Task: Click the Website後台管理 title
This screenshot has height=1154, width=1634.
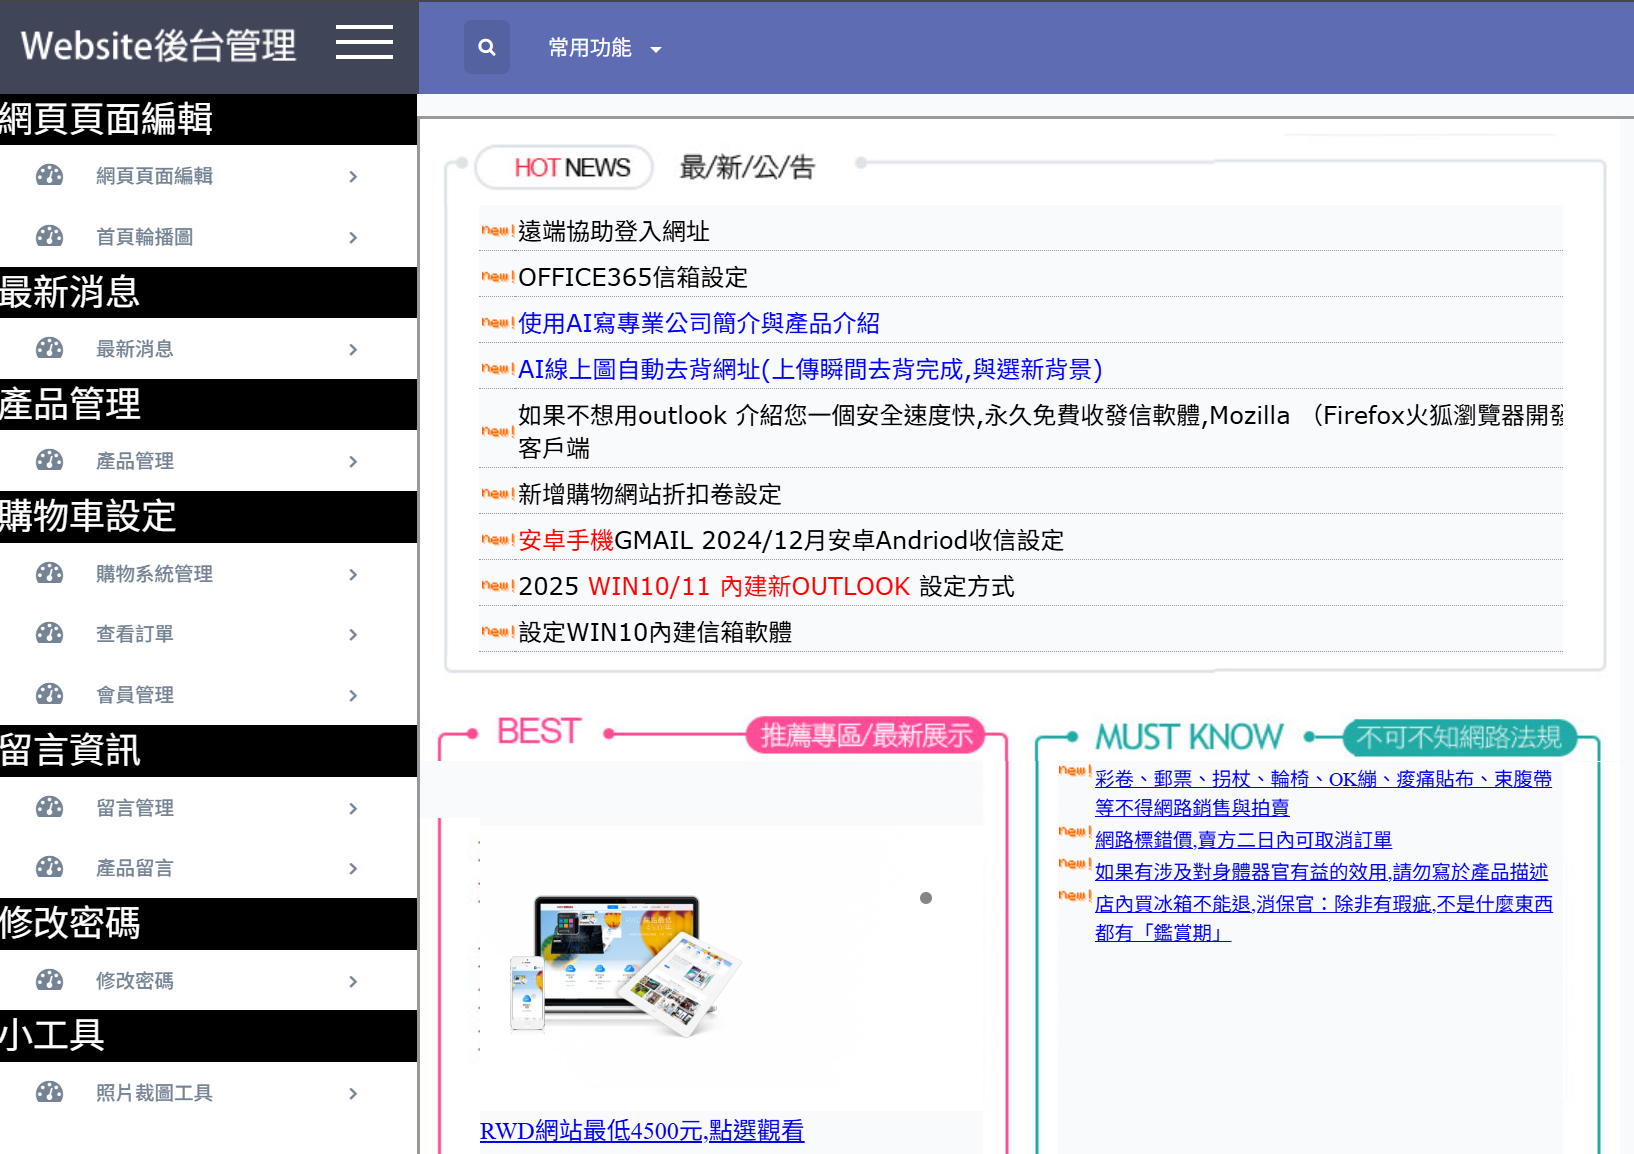Action: [158, 45]
